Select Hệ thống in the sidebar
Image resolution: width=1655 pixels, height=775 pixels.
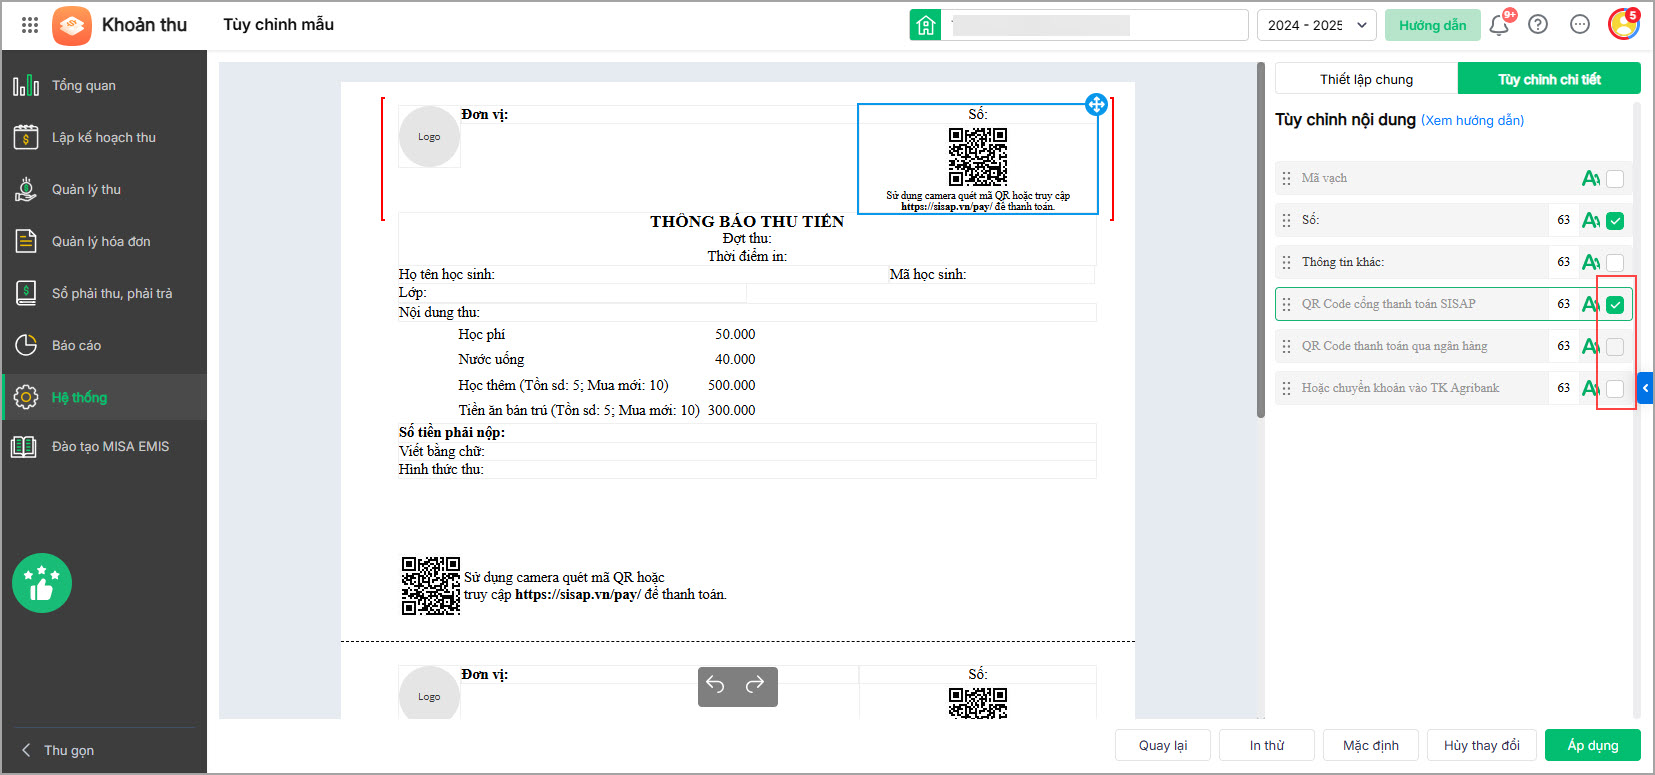(104, 397)
